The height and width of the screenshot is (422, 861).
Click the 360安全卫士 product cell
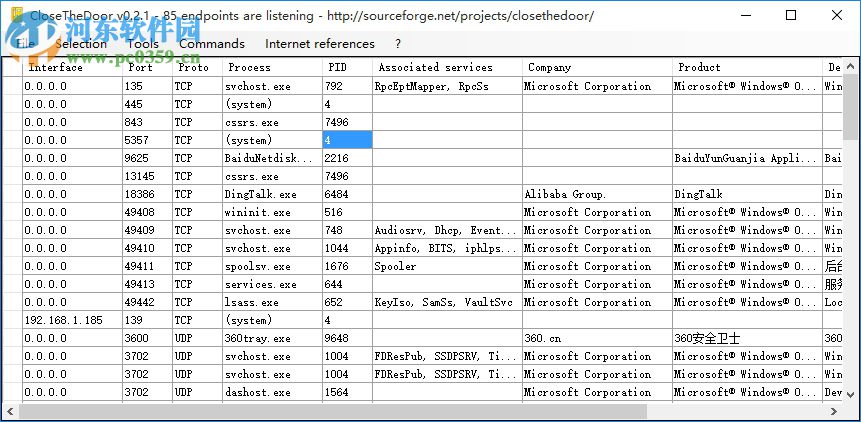747,339
